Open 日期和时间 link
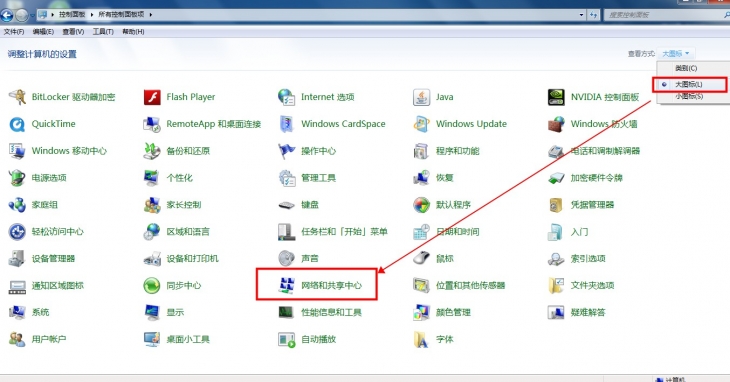The image size is (730, 382). [x=458, y=232]
